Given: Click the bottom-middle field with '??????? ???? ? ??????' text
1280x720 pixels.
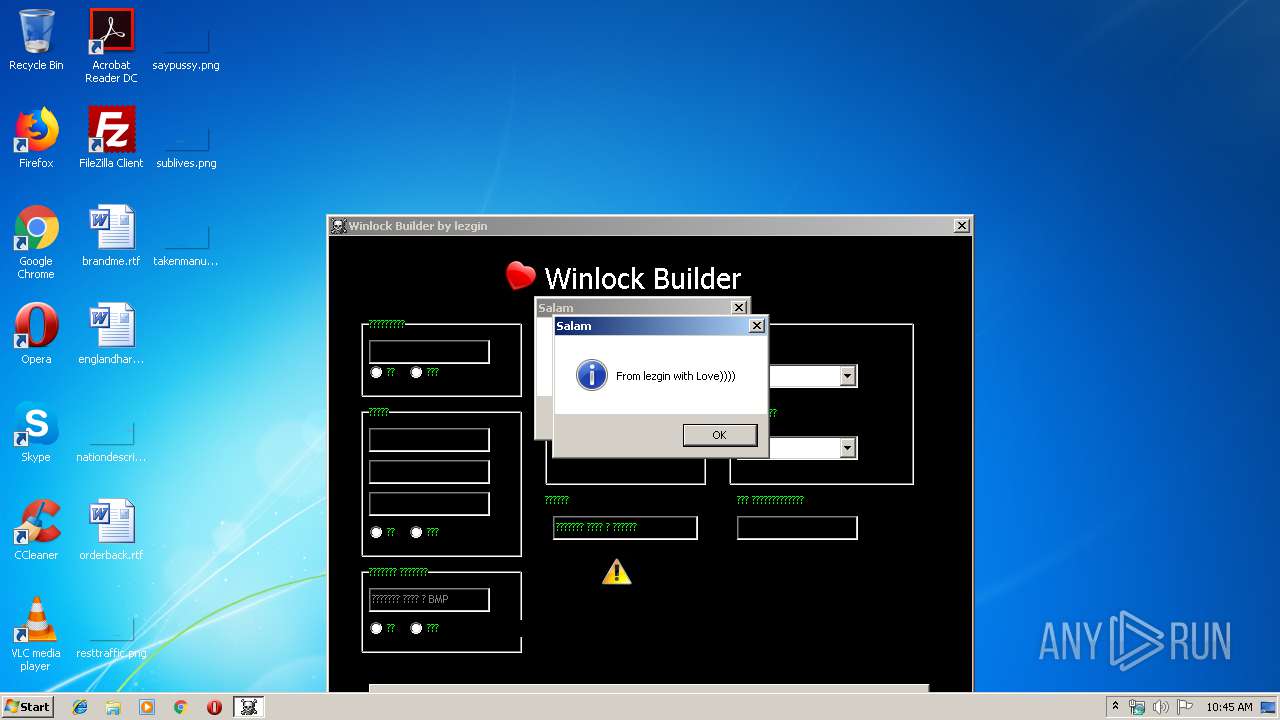Looking at the screenshot, I should point(625,528).
